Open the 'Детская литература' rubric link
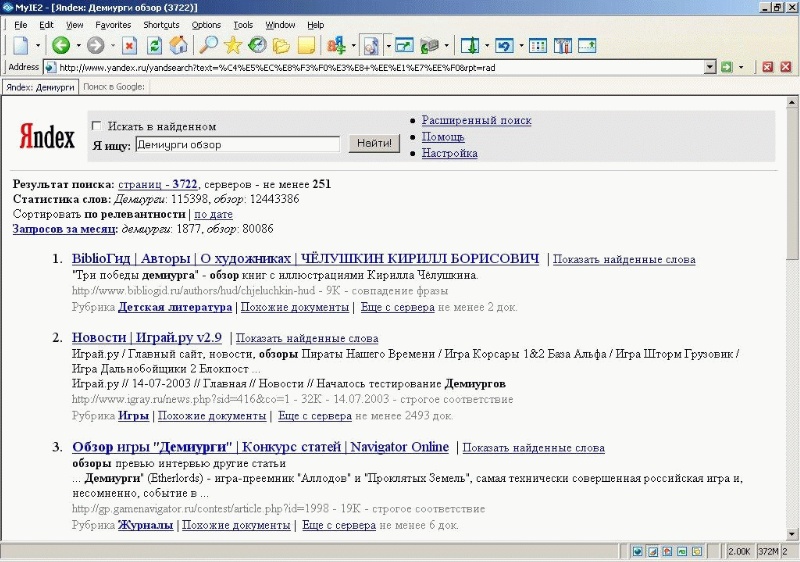The height and width of the screenshot is (562, 800). click(175, 307)
